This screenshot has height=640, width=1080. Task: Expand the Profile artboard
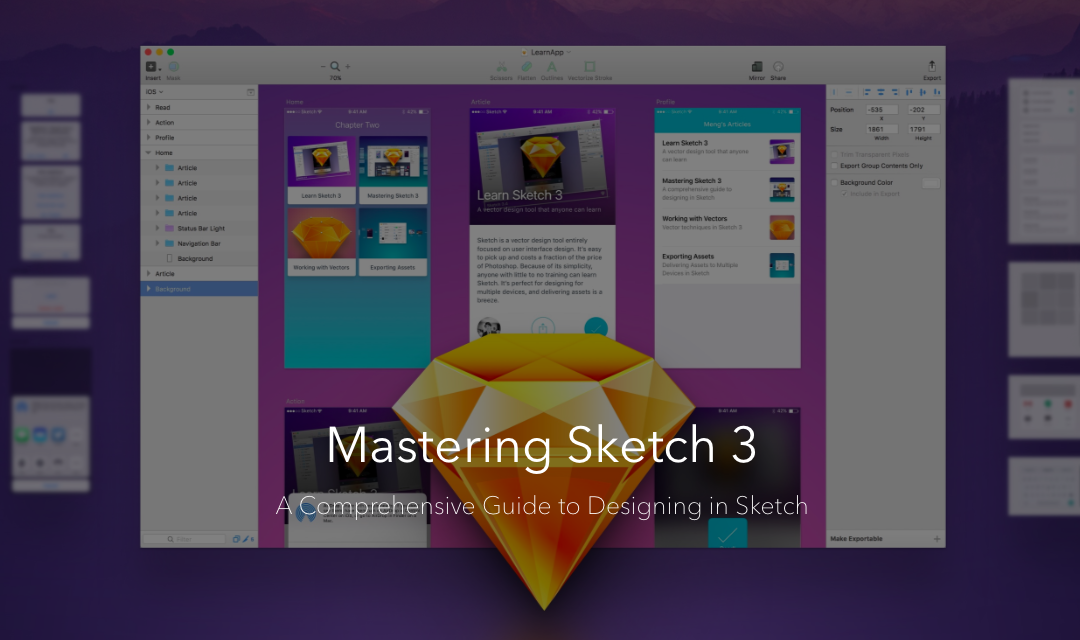coord(148,137)
